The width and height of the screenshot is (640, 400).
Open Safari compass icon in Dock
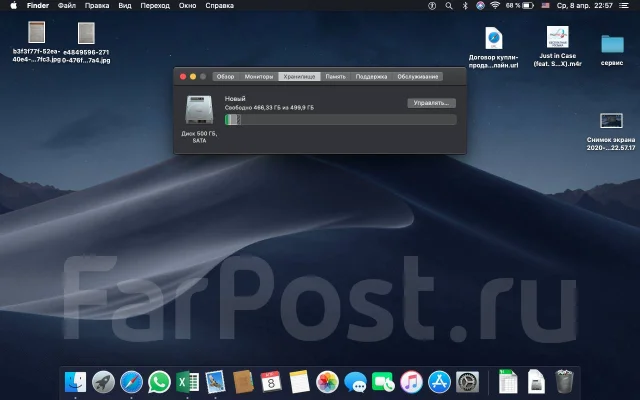131,382
